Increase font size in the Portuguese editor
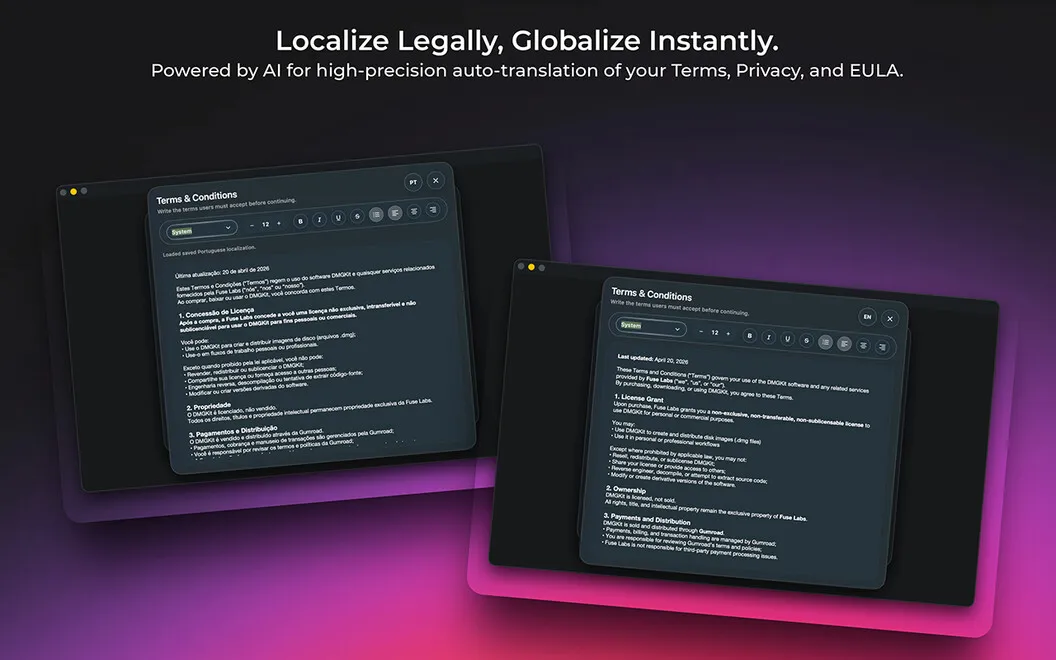 (x=279, y=223)
